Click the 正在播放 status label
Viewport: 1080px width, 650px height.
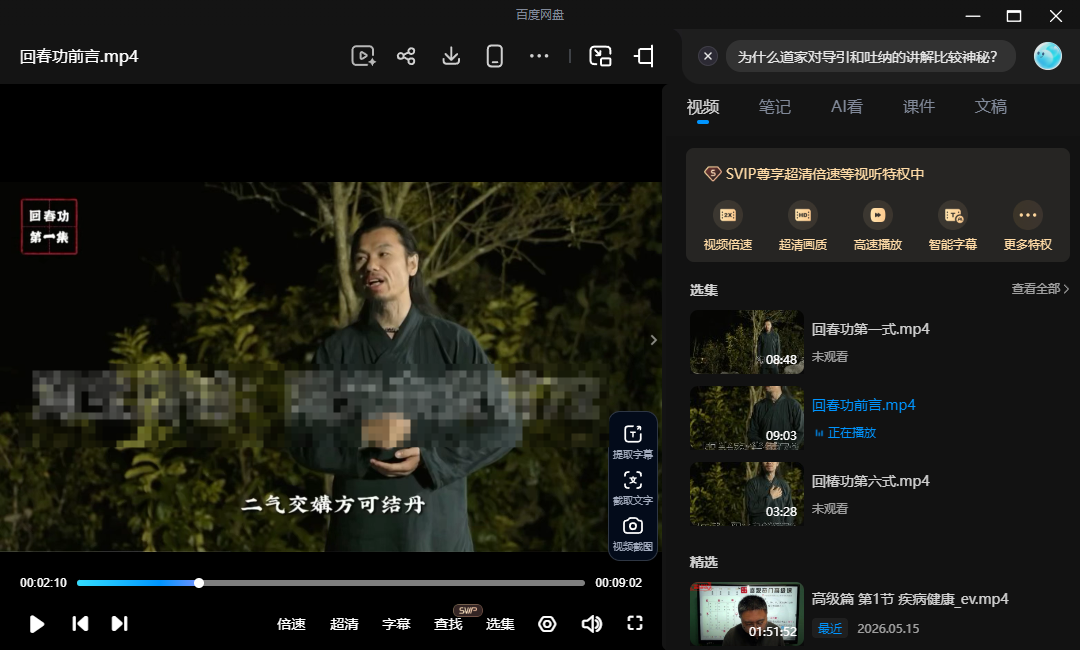(x=851, y=432)
